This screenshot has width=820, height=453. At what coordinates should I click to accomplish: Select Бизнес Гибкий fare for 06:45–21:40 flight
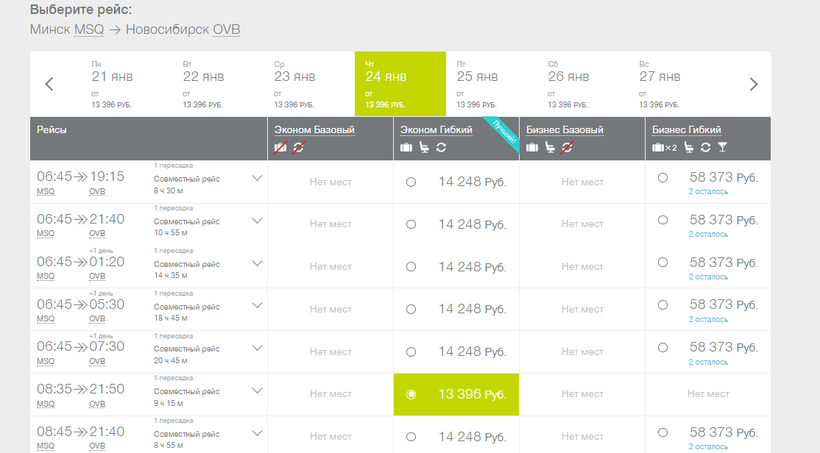(x=662, y=220)
